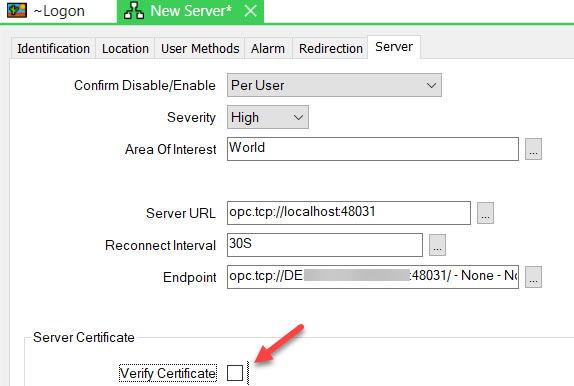Browse for Area Of Interest with ellipsis button
The height and width of the screenshot is (386, 574).
(x=533, y=149)
